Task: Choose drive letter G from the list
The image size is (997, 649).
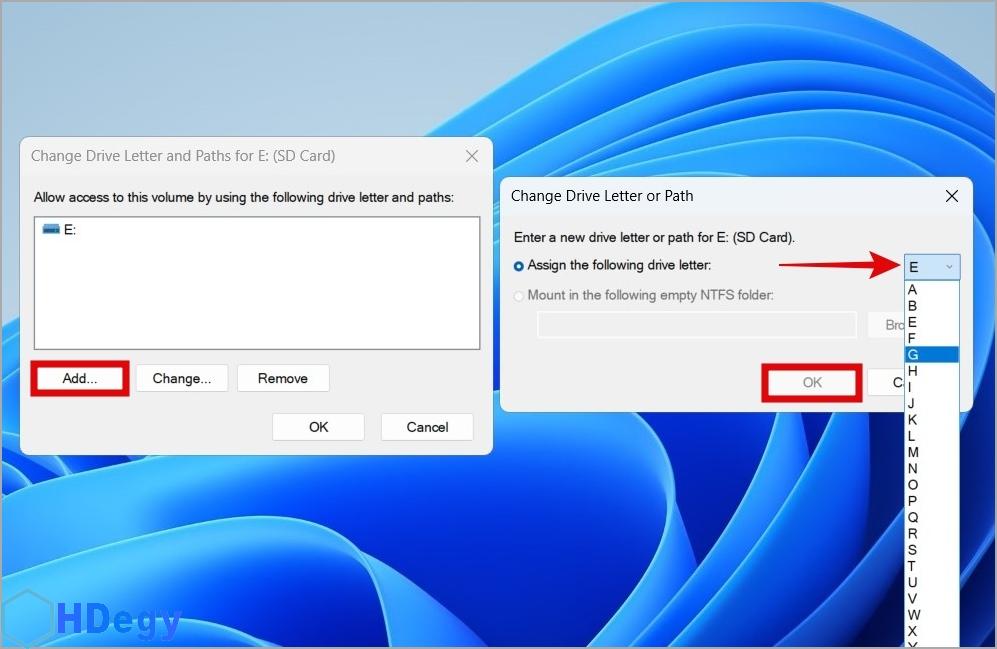Action: click(x=913, y=354)
